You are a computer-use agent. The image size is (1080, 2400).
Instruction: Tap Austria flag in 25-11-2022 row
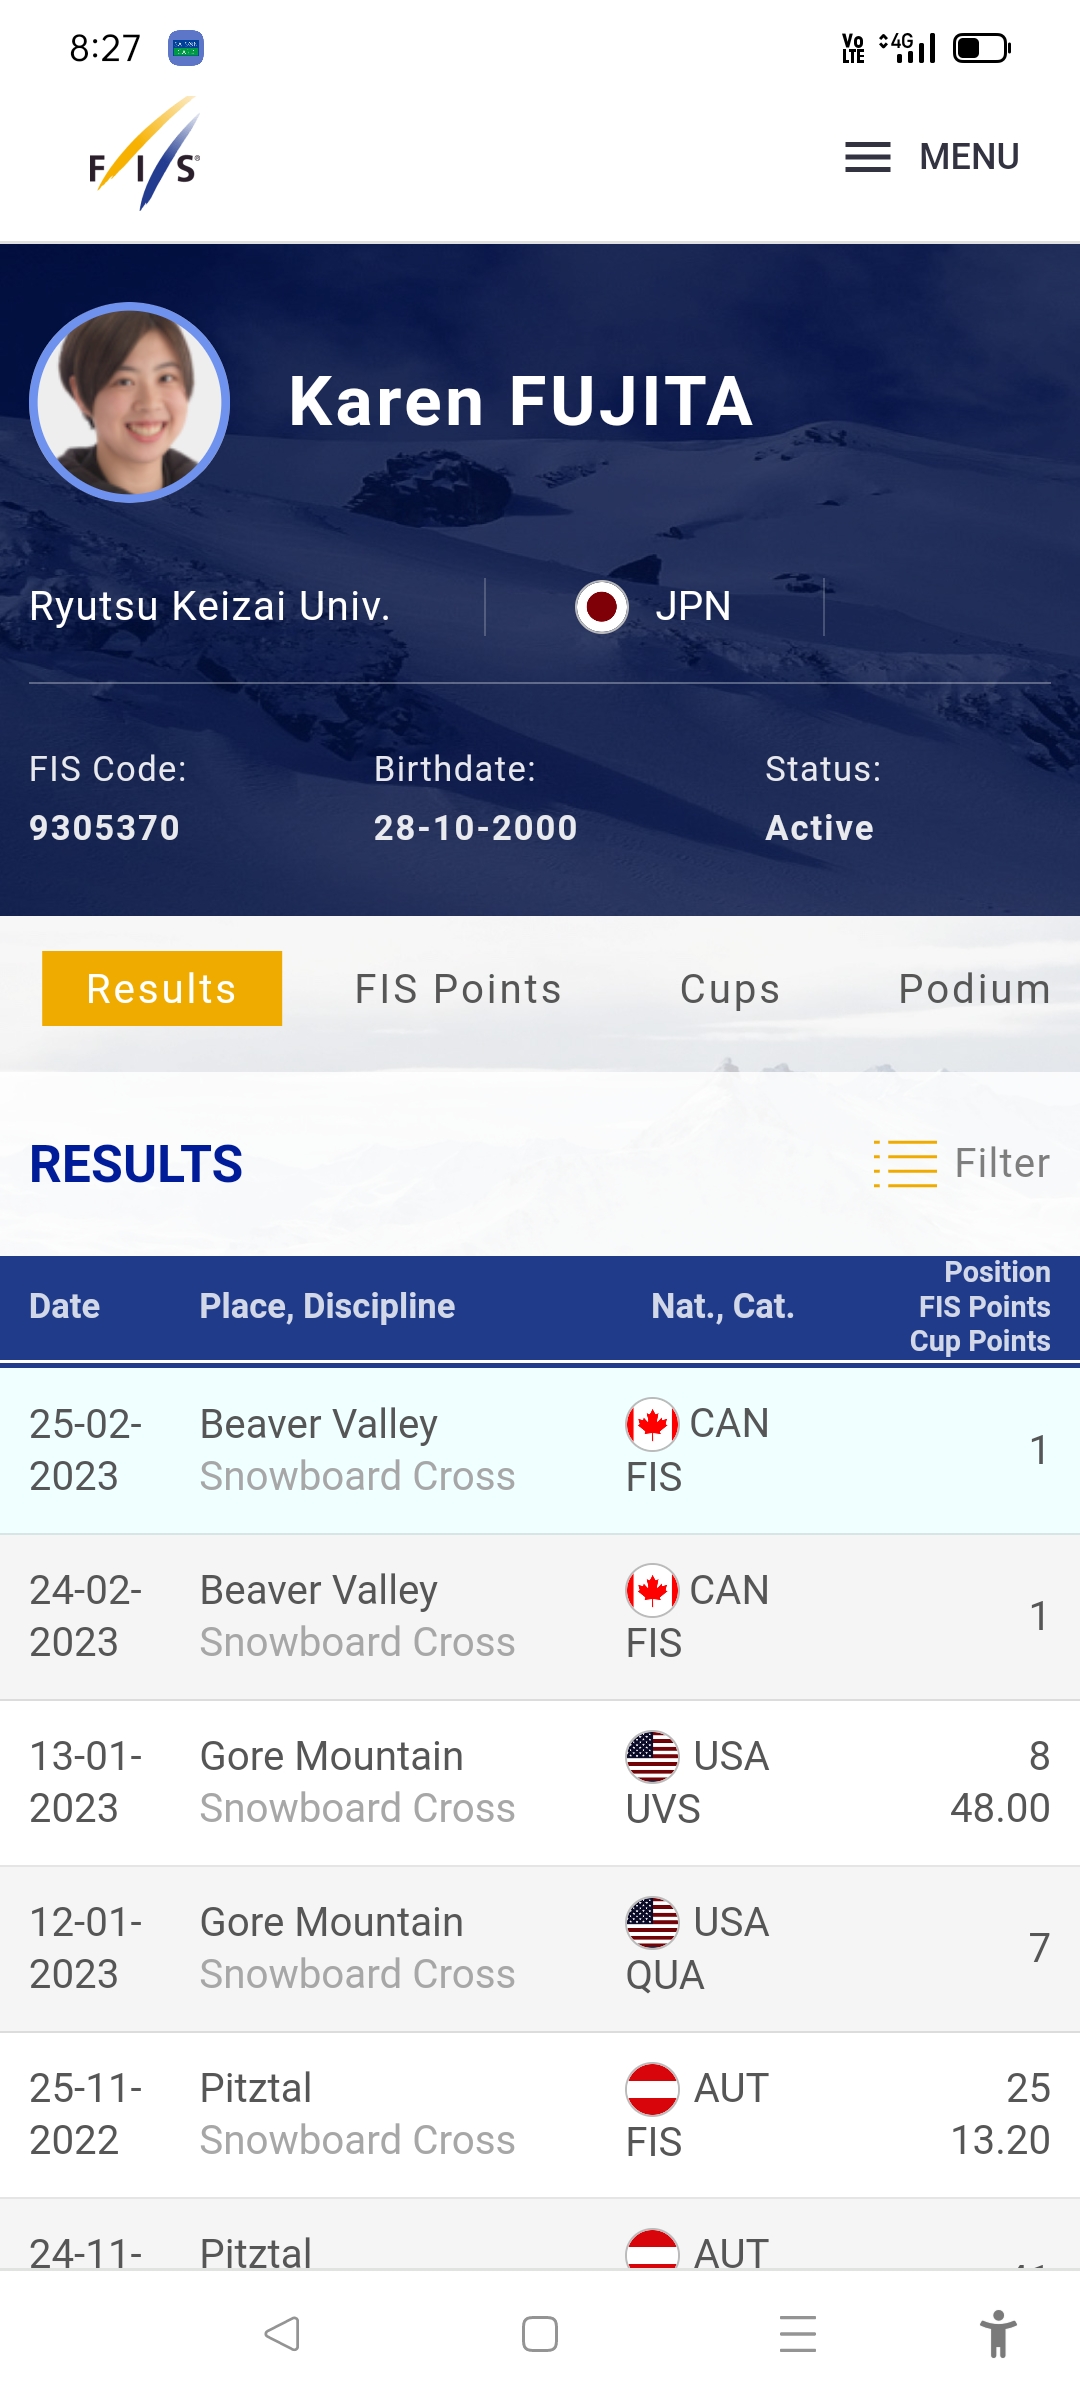(x=652, y=2088)
